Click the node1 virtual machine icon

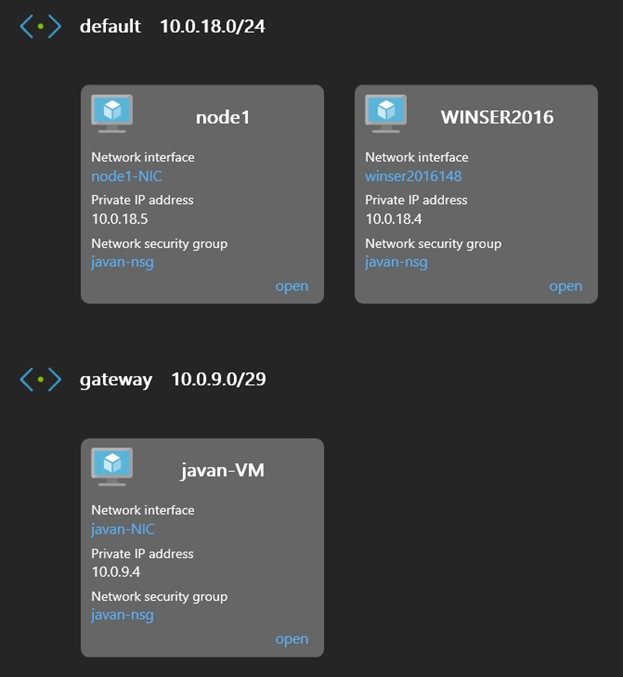(112, 113)
